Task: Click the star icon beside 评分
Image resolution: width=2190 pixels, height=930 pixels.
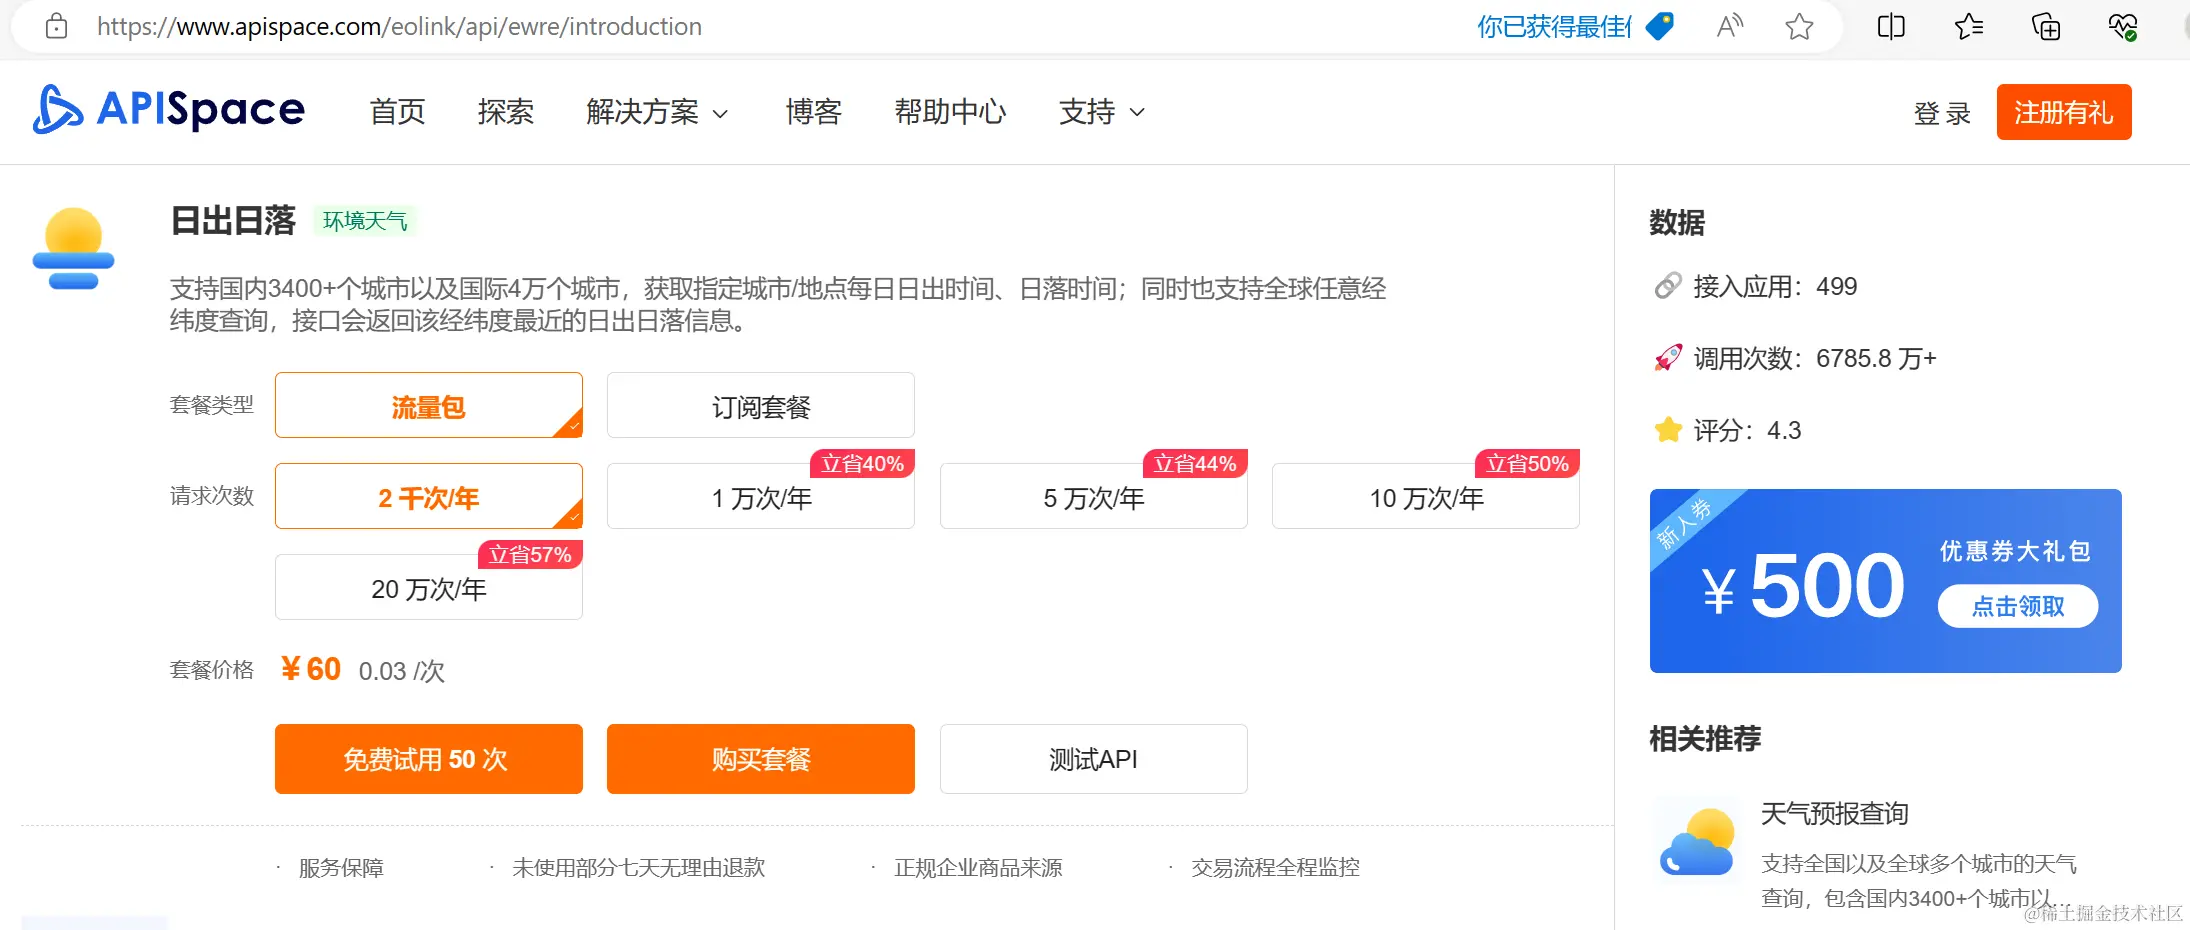Action: pyautogui.click(x=1668, y=430)
